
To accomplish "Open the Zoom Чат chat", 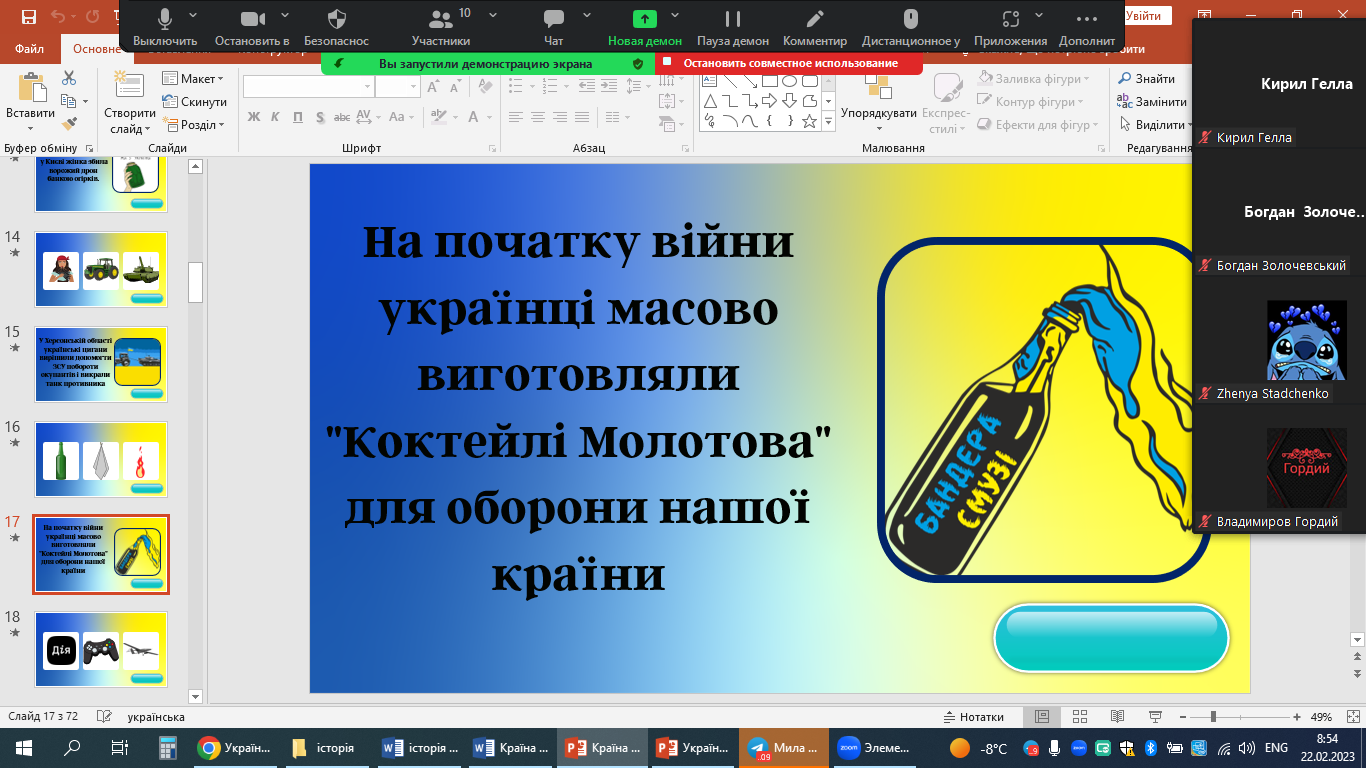I will click(553, 27).
